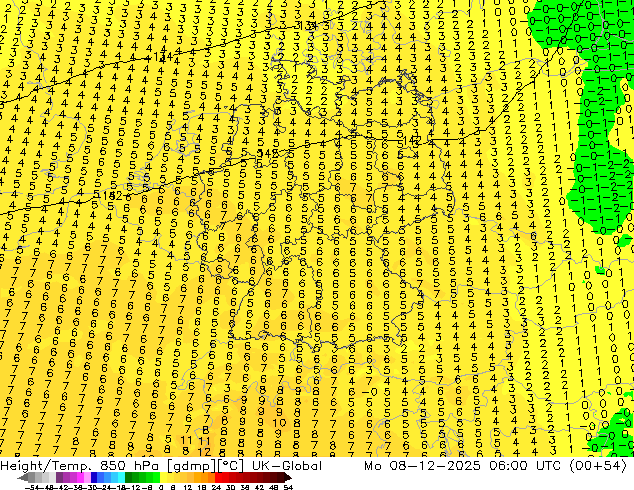This screenshot has width=634, height=490.
Task: Click the dark maroon right arrow of the color scale
Action: pyautogui.click(x=287, y=478)
